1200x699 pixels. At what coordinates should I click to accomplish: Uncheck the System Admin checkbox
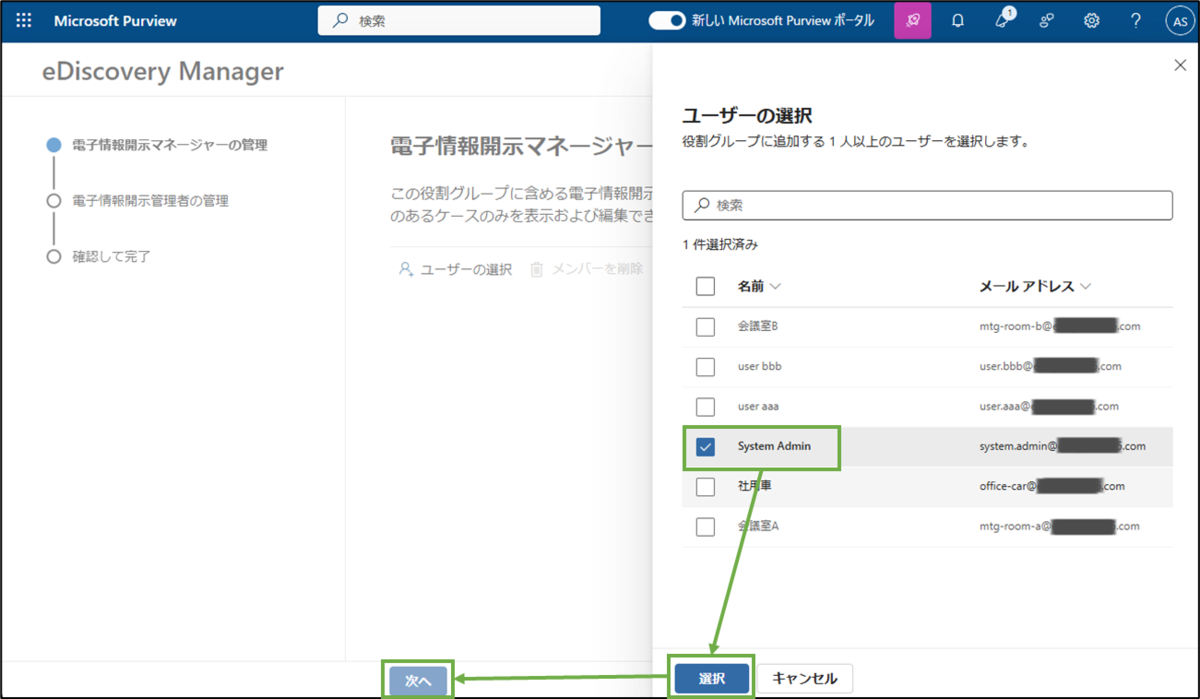(705, 446)
